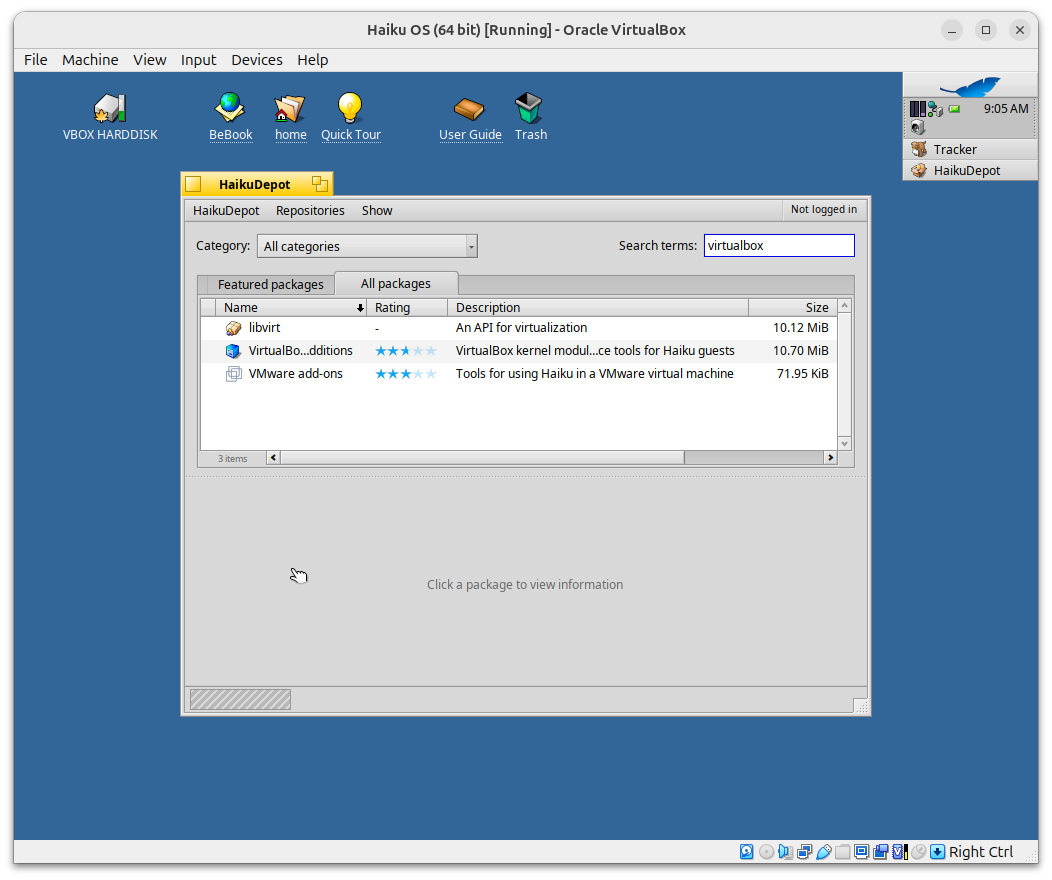1052x880 pixels.
Task: Click the "Right Ctrl" host key label
Action: (981, 852)
